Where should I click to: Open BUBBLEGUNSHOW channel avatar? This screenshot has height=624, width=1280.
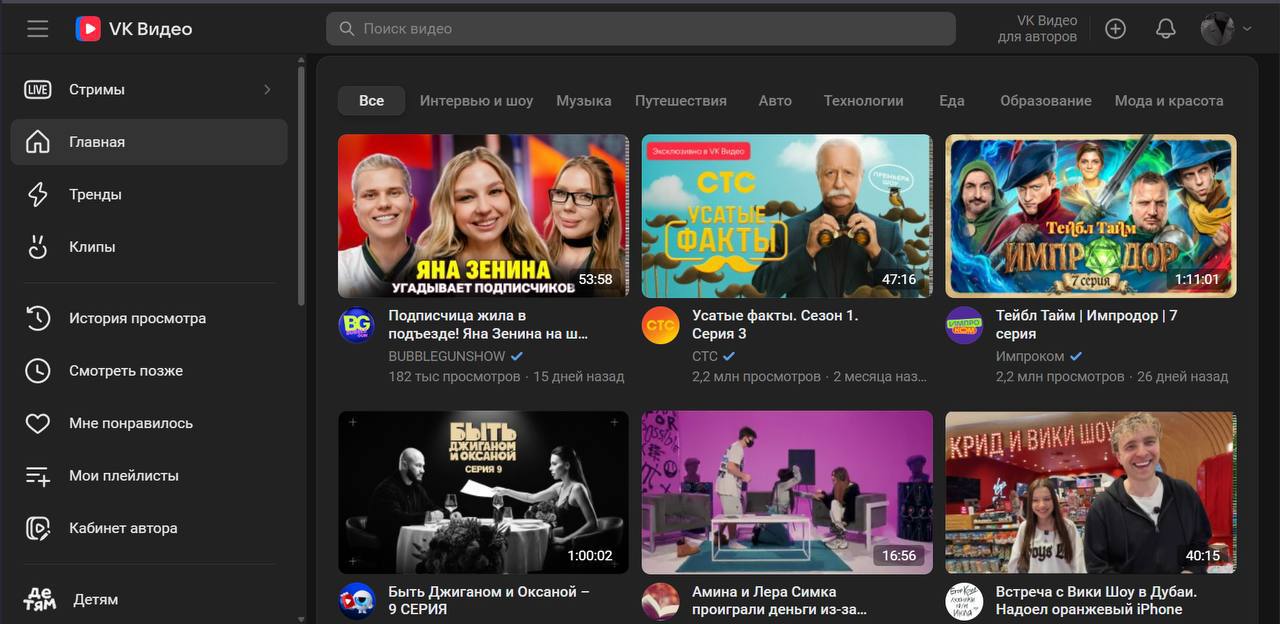(x=357, y=326)
